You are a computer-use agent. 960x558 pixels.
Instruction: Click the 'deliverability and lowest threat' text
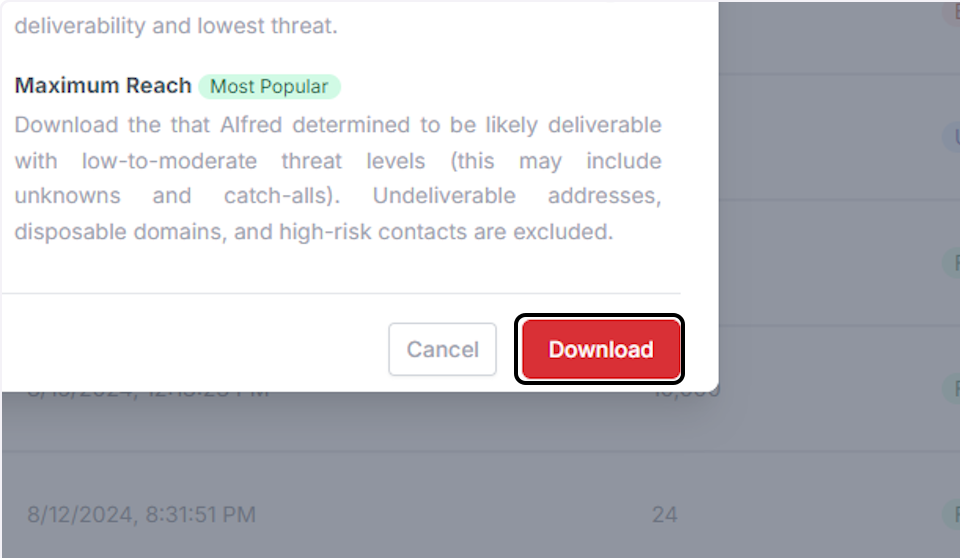pyautogui.click(x=176, y=26)
